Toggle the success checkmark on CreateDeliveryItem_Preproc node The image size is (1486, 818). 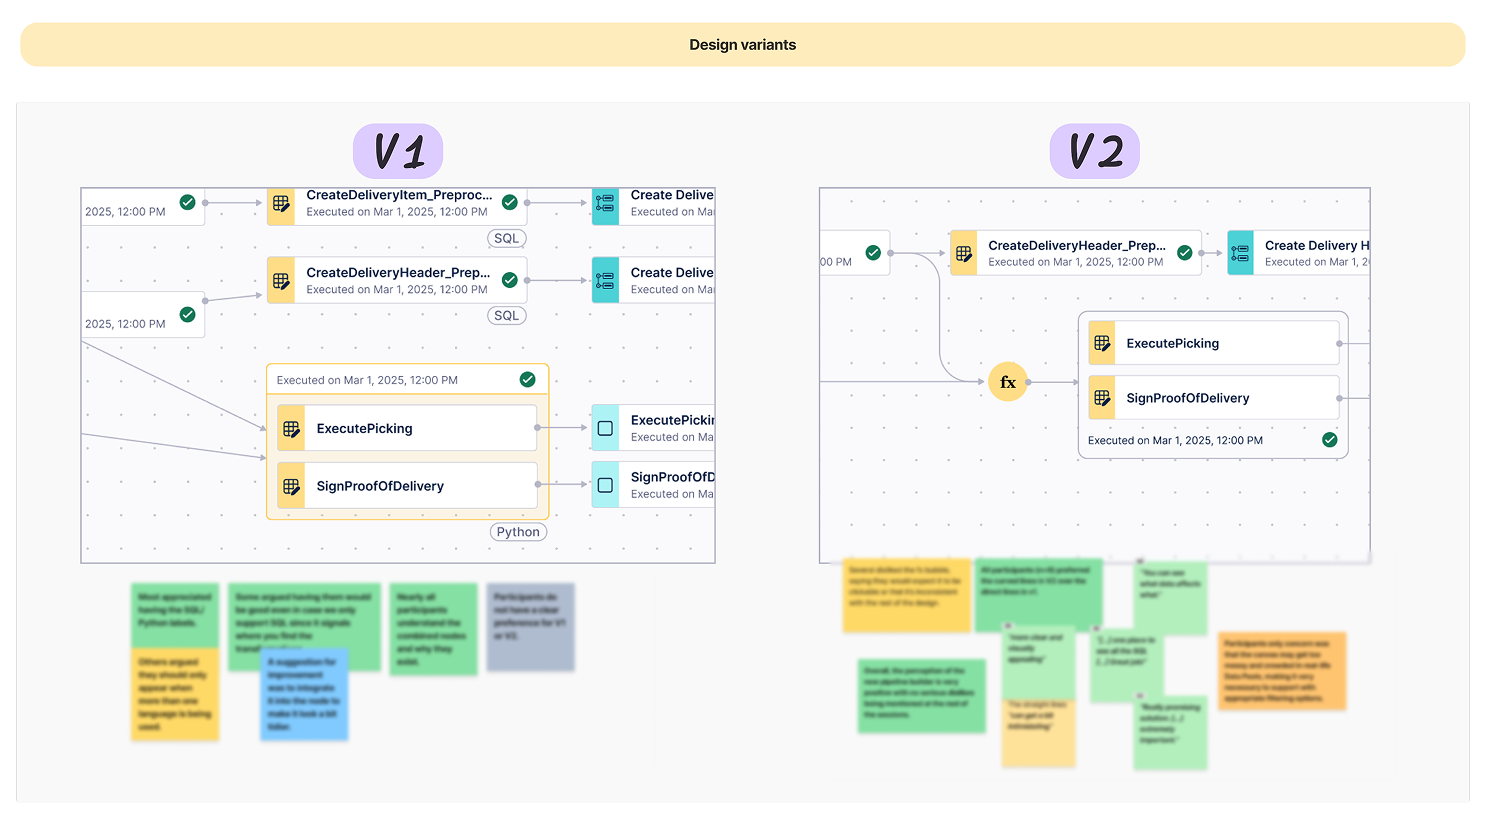510,201
